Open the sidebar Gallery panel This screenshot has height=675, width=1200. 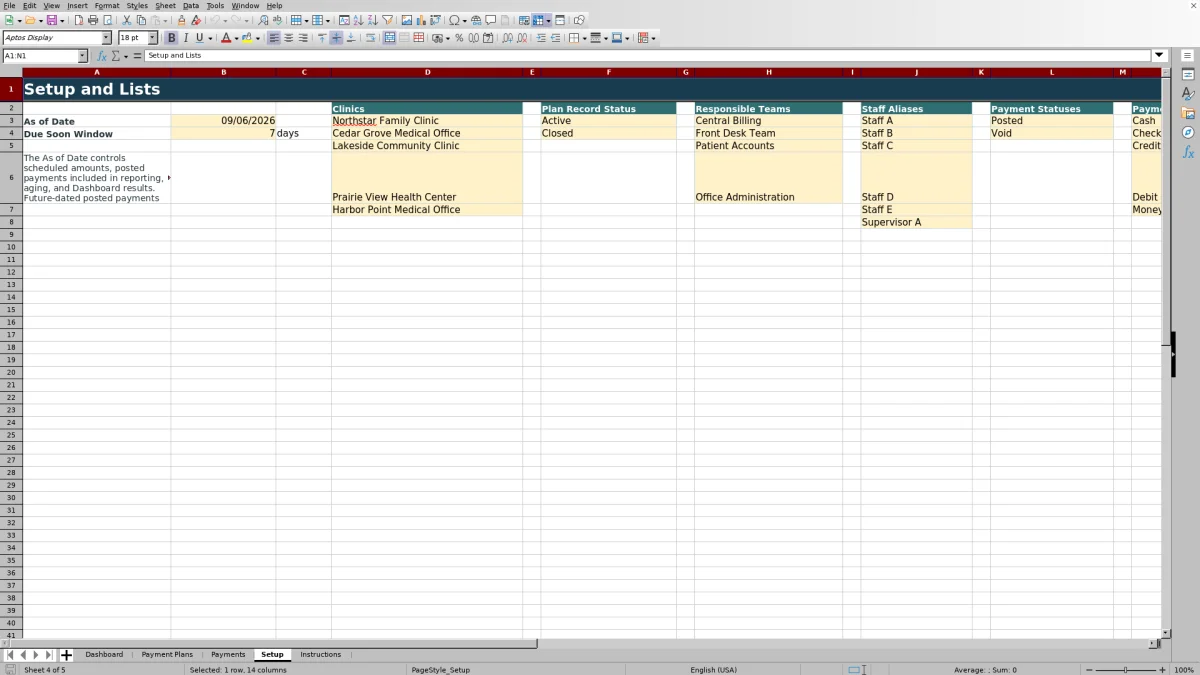(1188, 113)
